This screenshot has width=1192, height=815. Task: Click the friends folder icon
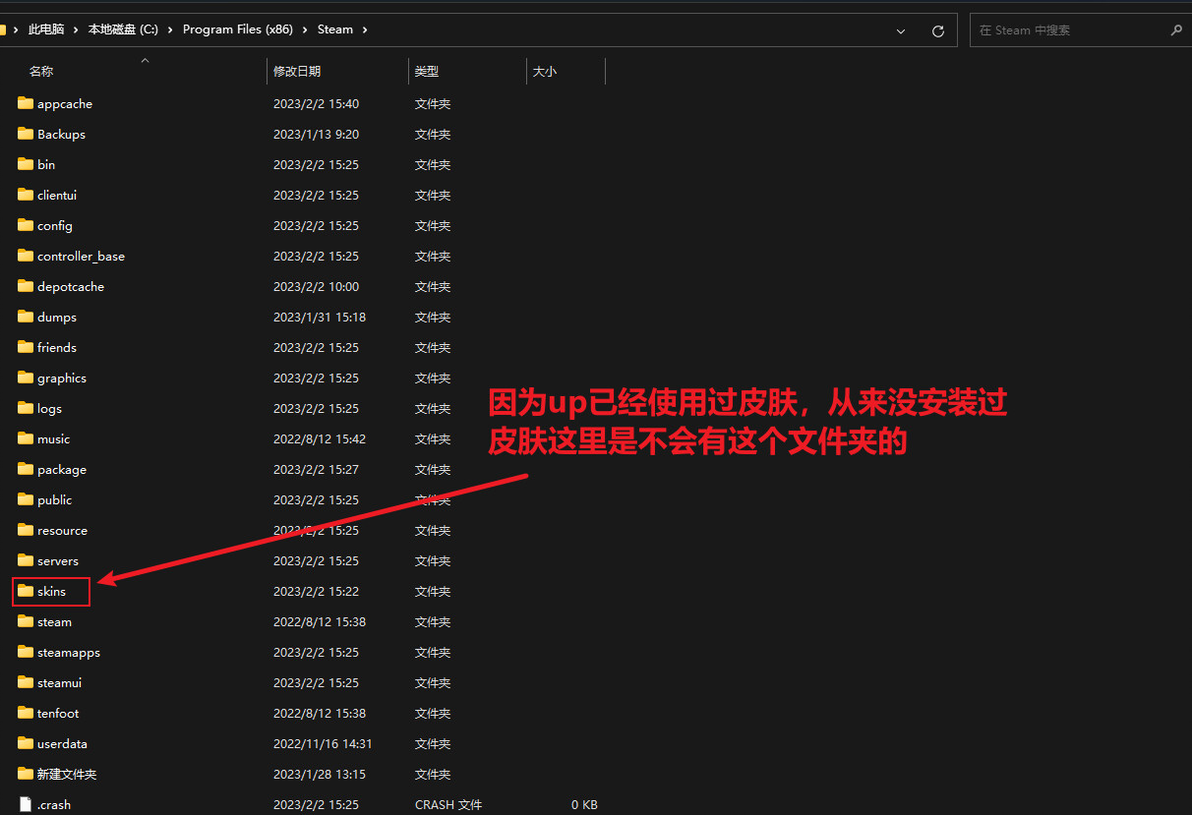25,347
